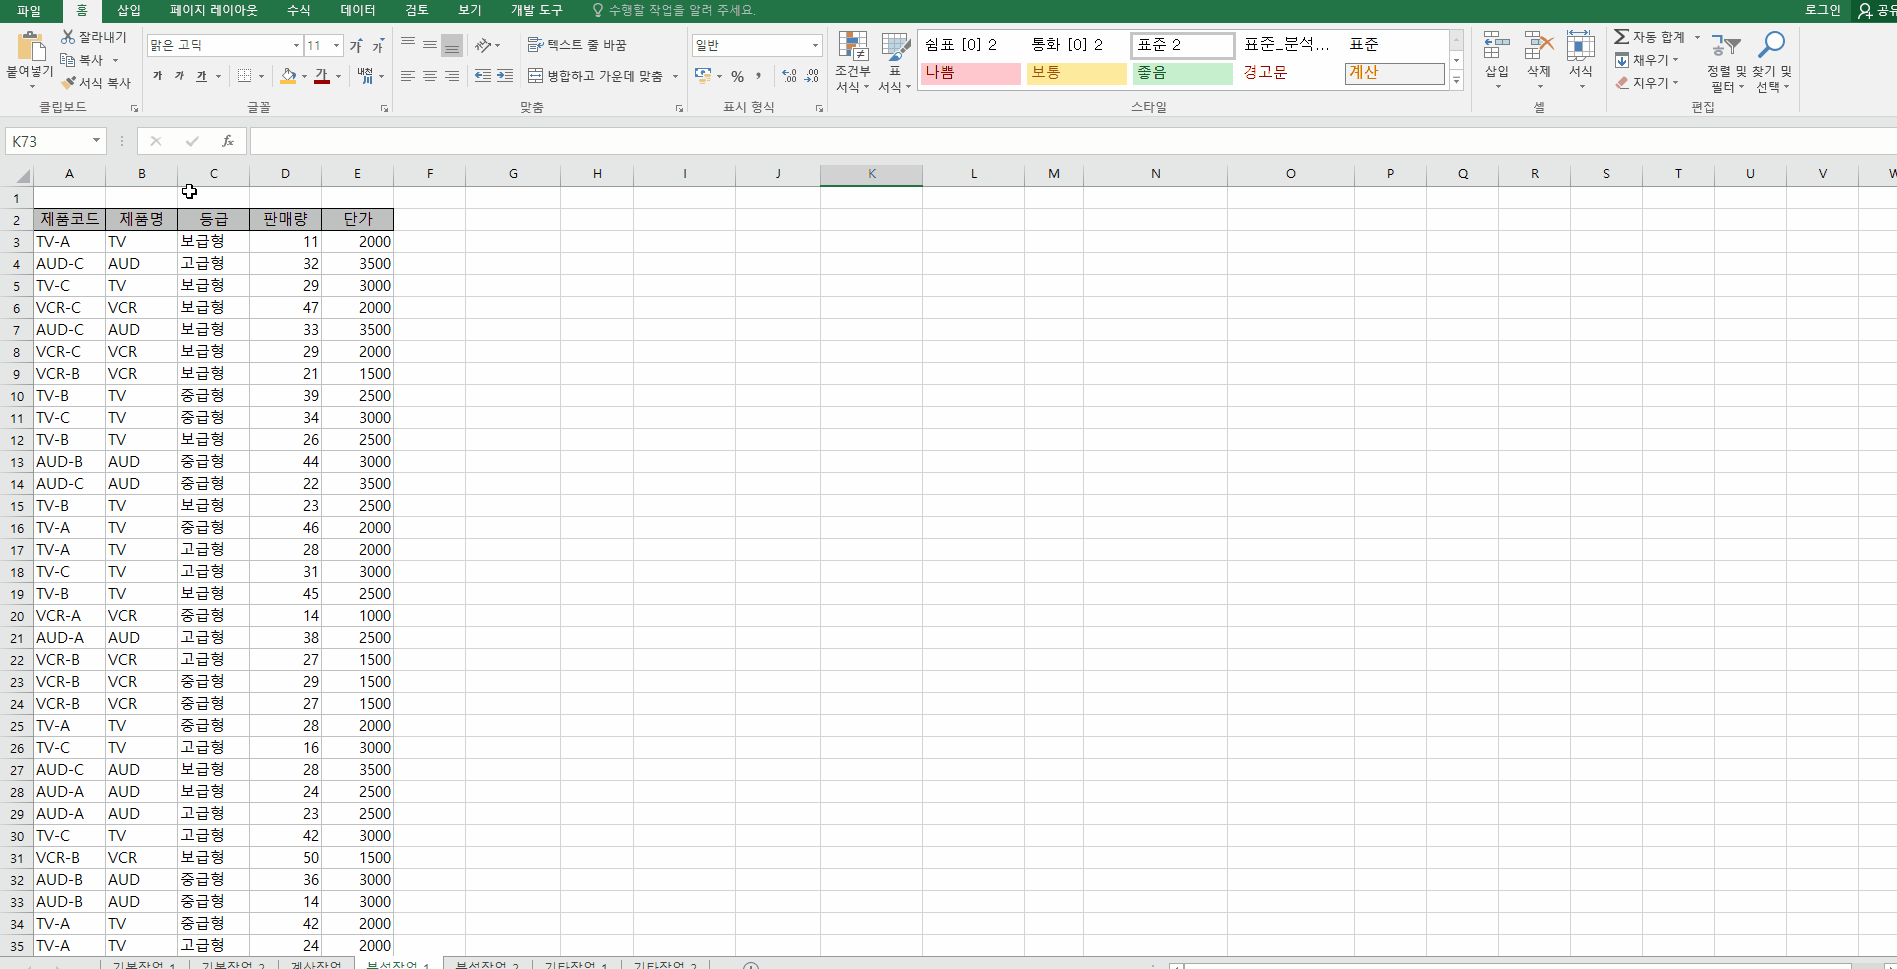Toggle bold 가 formatting
This screenshot has height=969, width=1897.
tap(157, 76)
